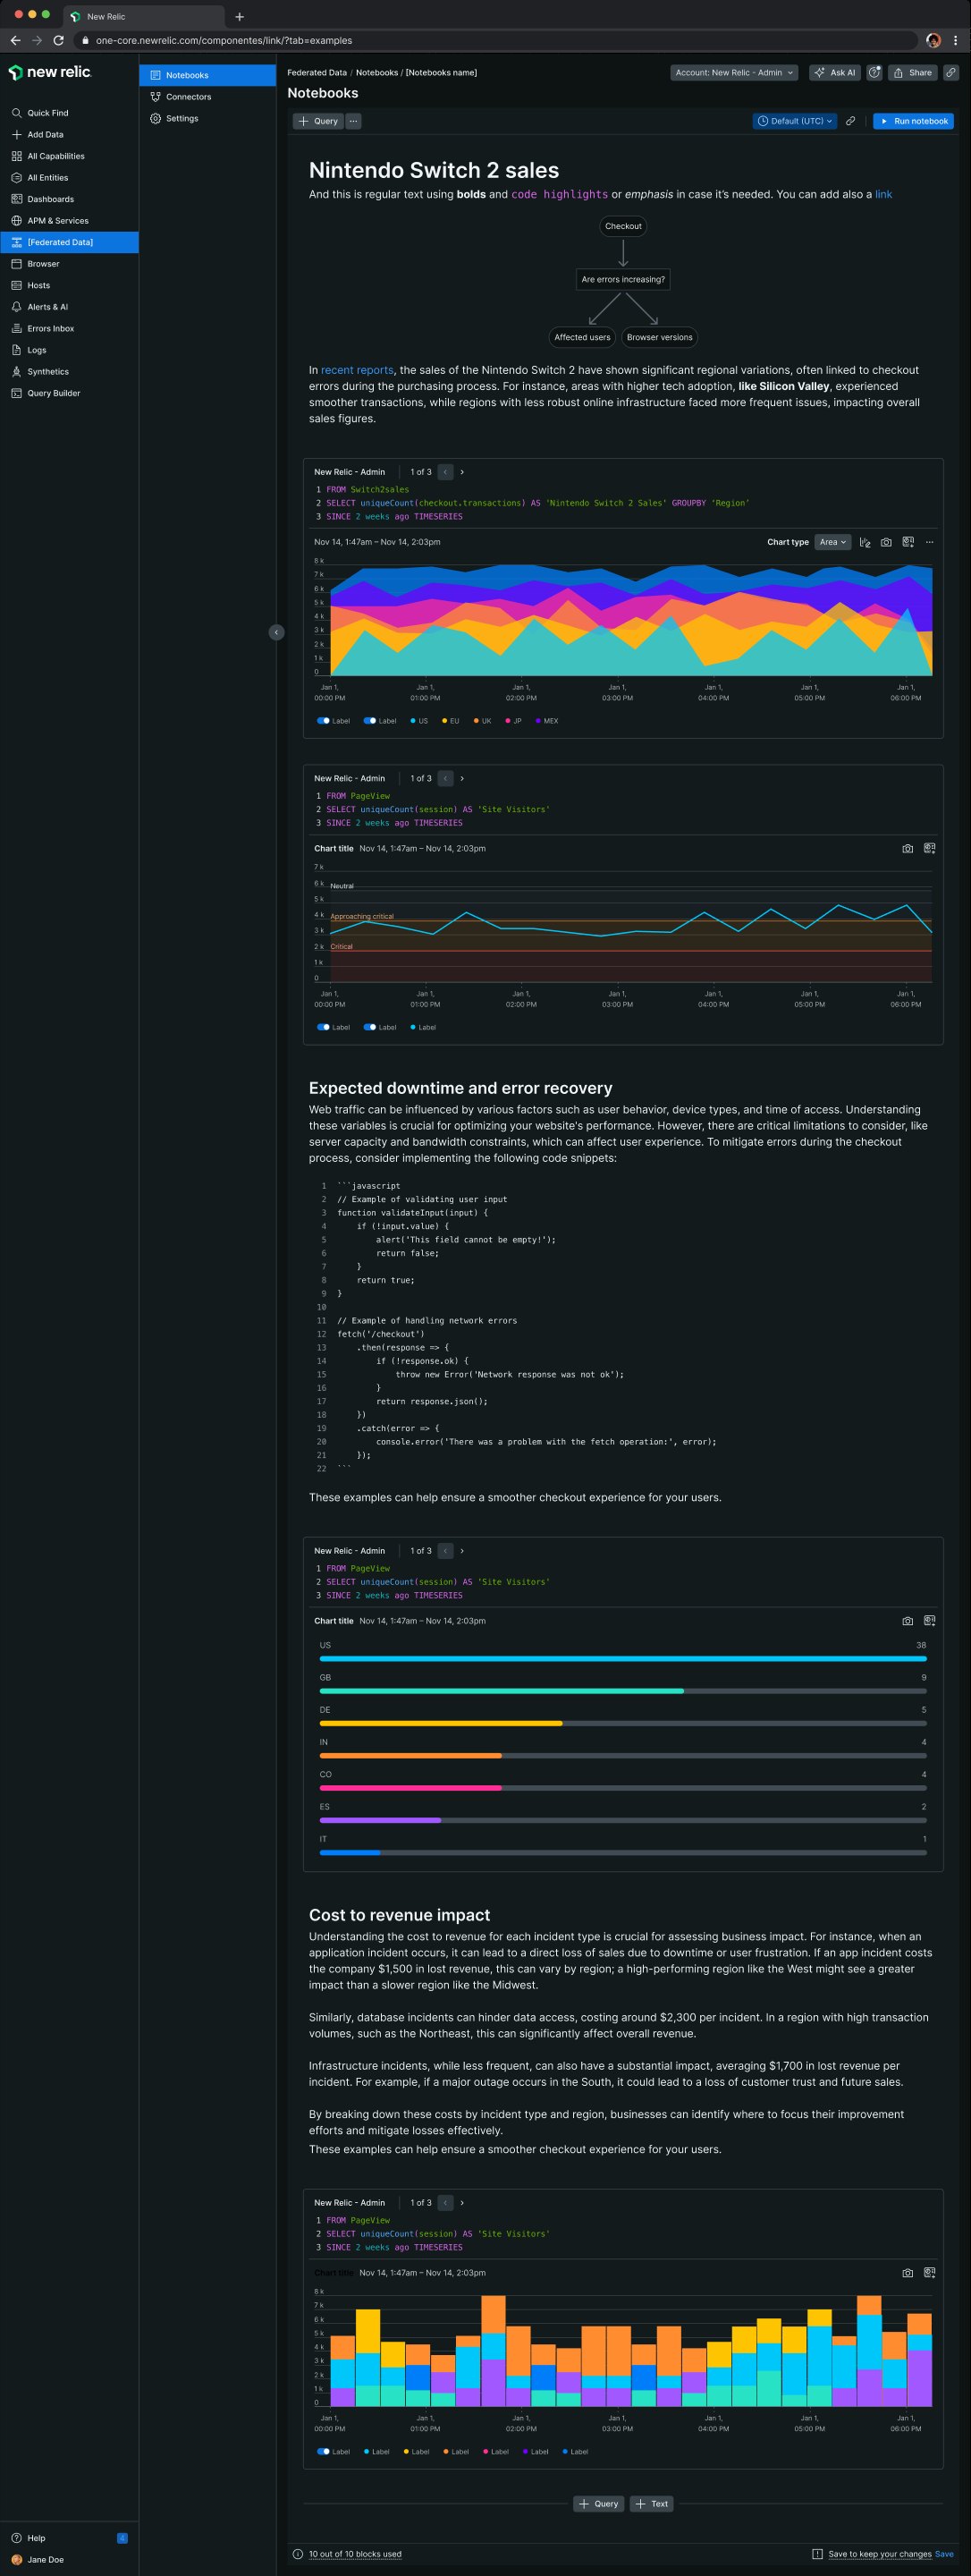Click the Save link at bottom right
971x2576 pixels.
pyautogui.click(x=944, y=2553)
